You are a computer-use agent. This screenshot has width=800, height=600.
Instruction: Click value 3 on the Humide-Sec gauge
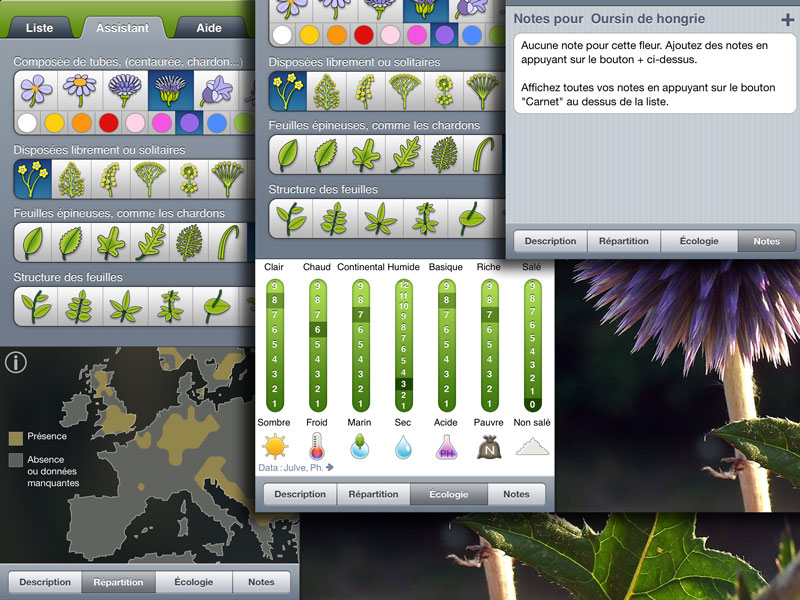coord(403,384)
